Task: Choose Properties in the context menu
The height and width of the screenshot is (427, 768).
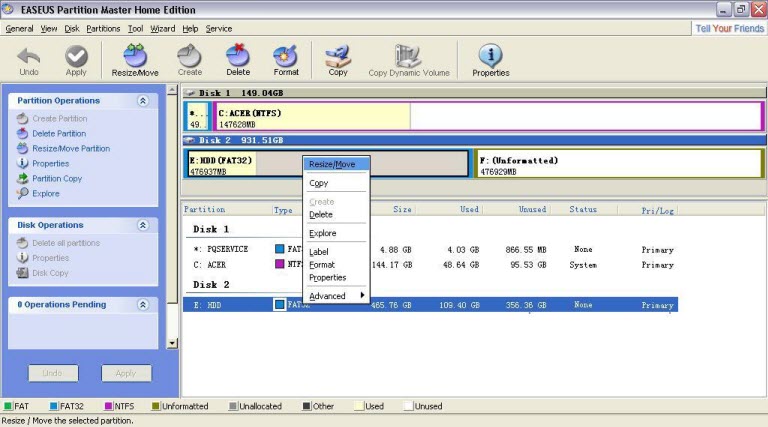Action: pos(336,277)
